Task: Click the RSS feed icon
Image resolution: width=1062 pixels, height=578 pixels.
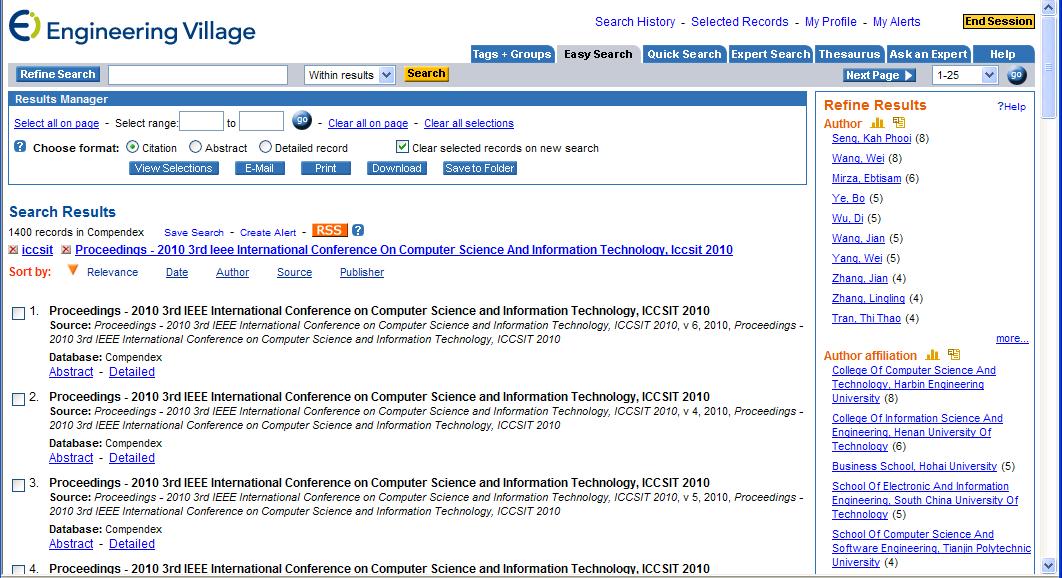Action: click(329, 230)
